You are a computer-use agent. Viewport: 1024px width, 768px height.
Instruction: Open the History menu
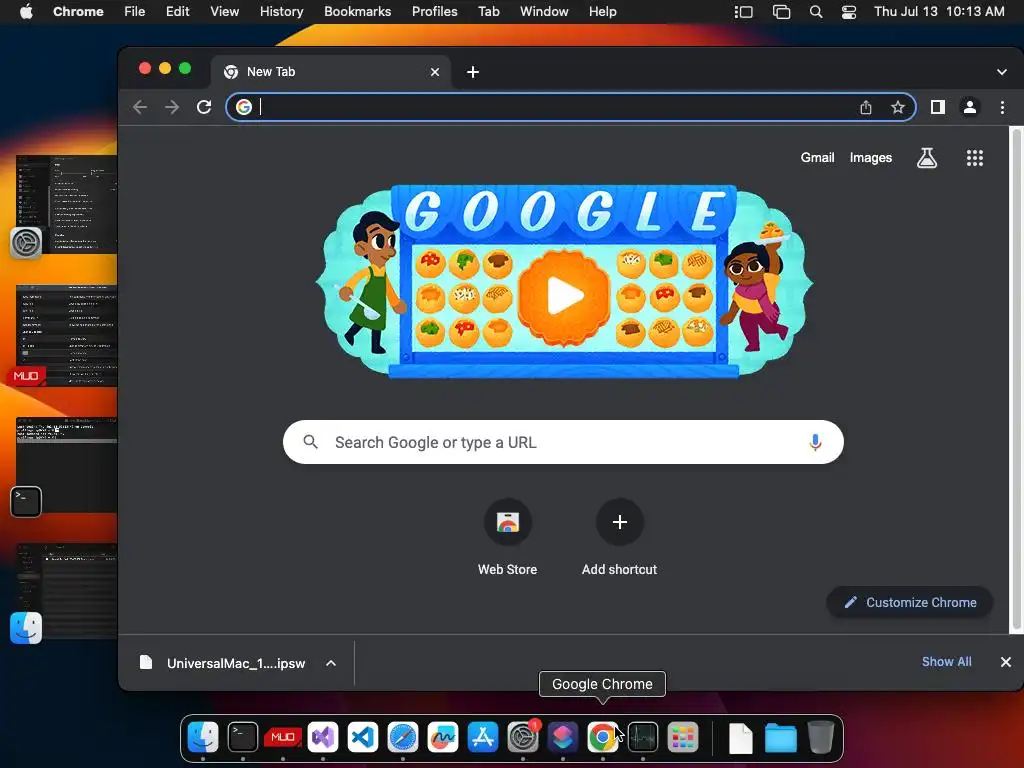281,11
